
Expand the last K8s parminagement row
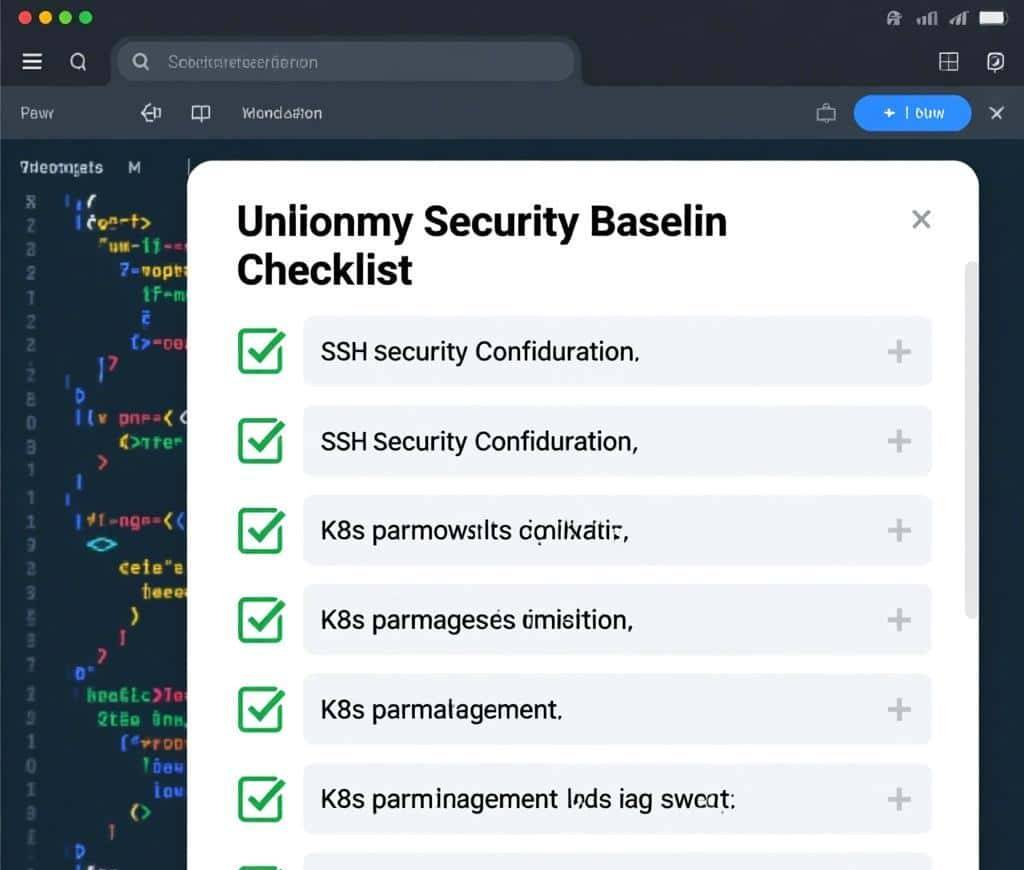pyautogui.click(x=899, y=799)
